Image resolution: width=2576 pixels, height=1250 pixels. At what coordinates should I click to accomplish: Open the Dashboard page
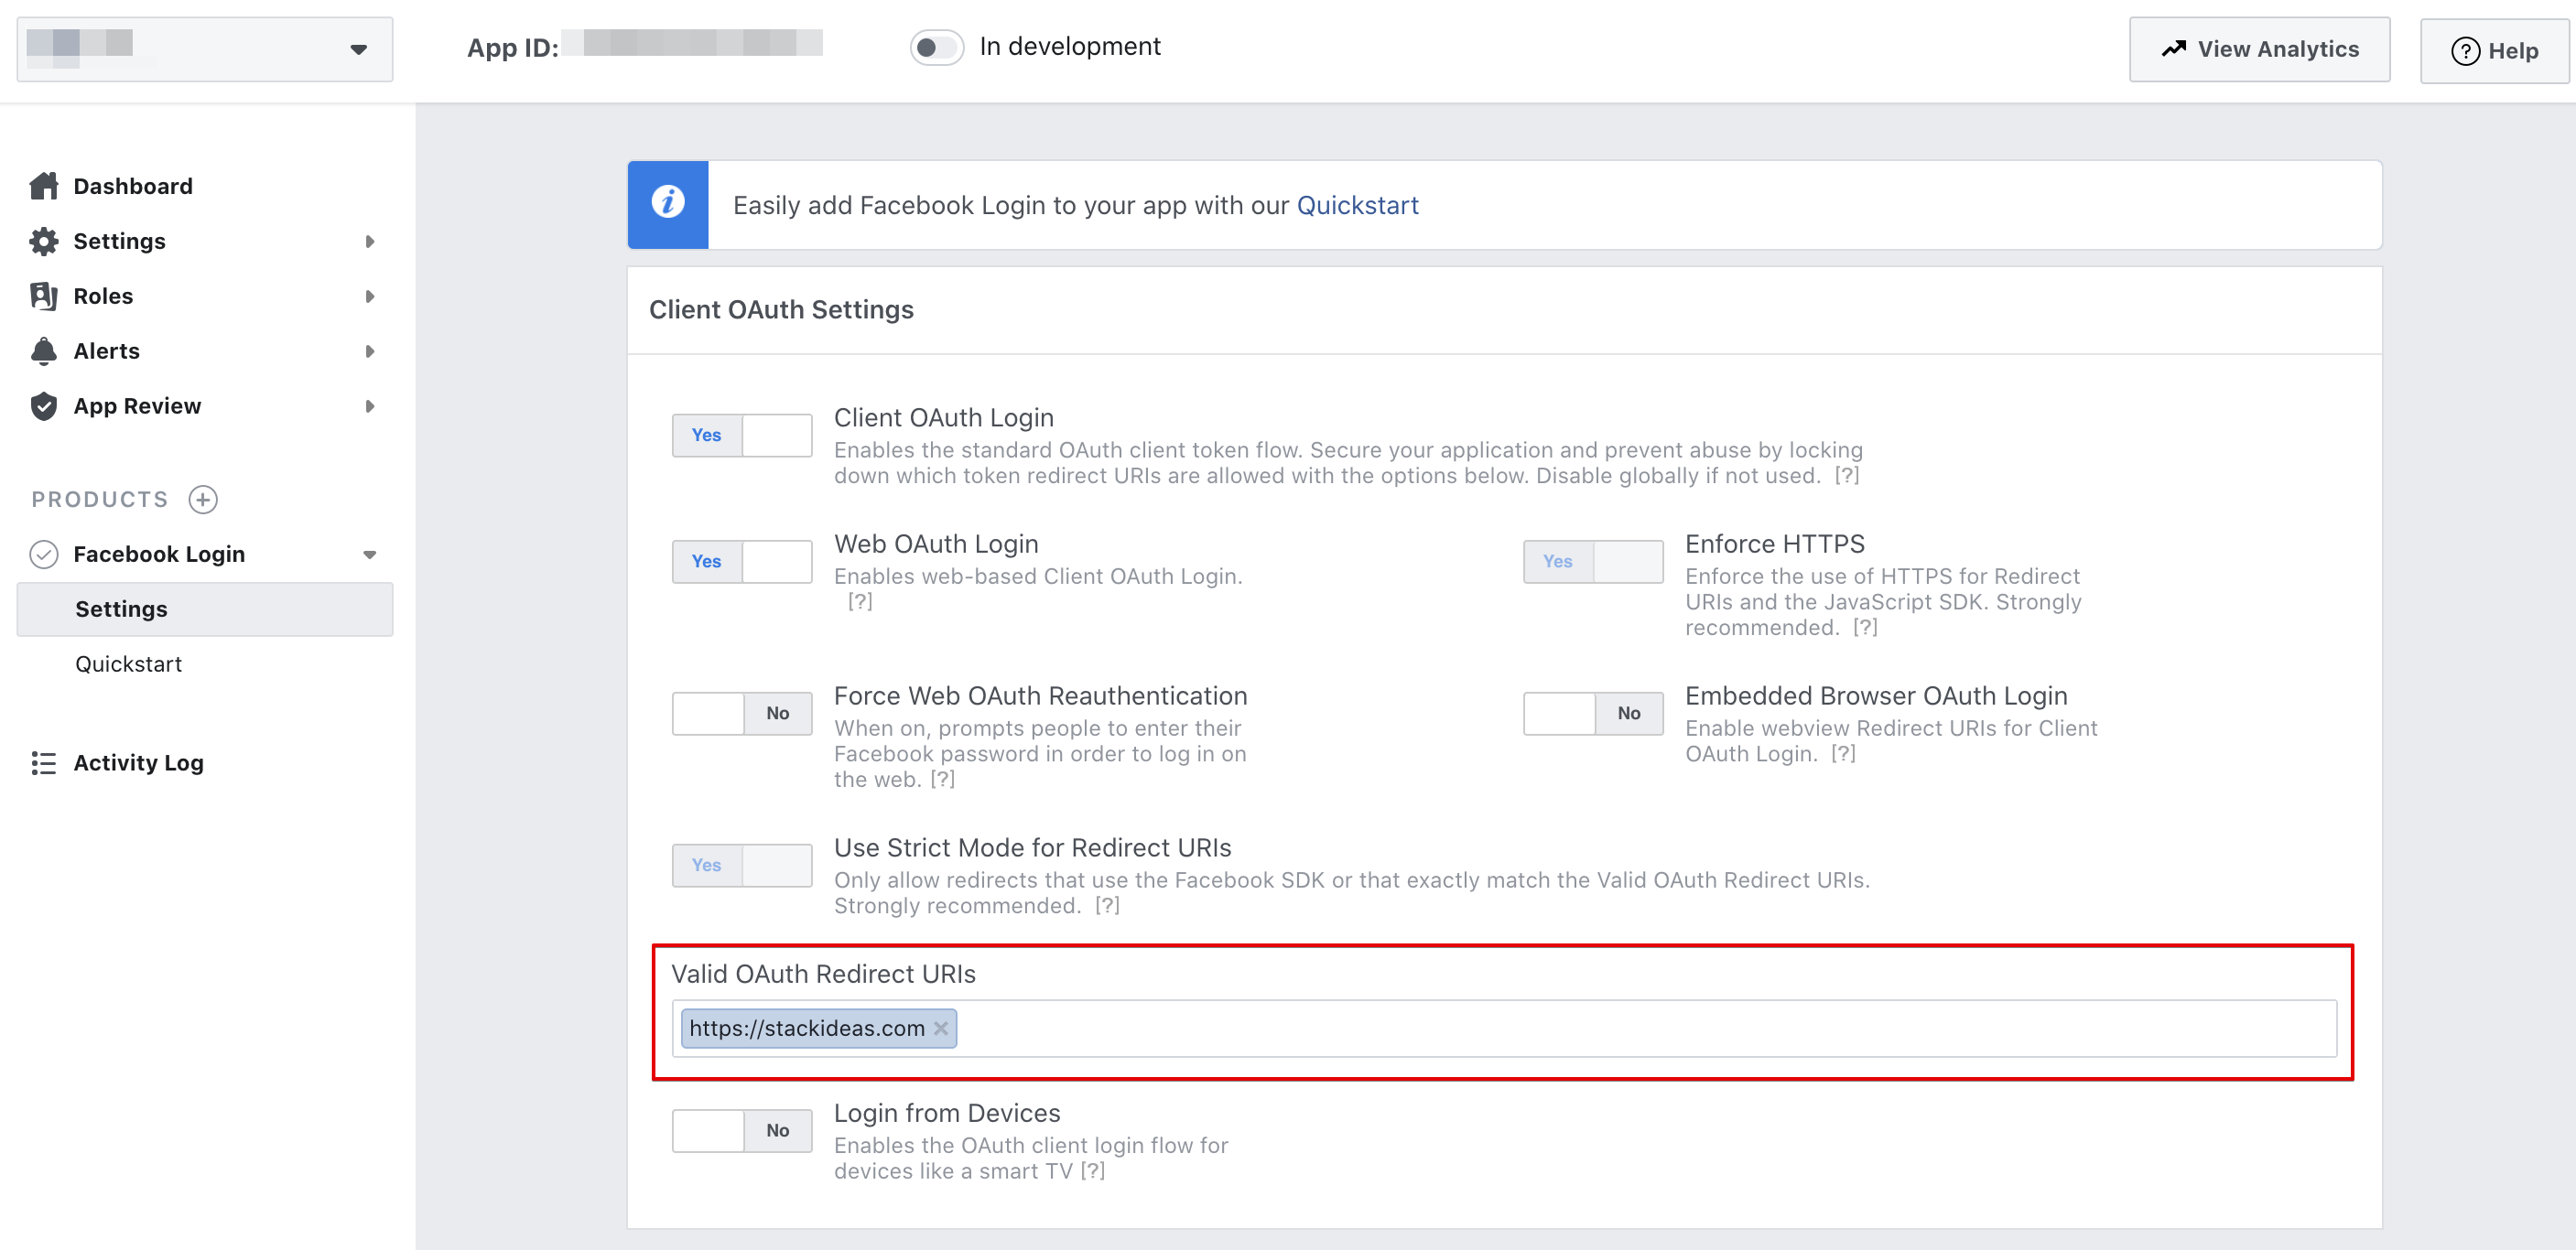(133, 186)
